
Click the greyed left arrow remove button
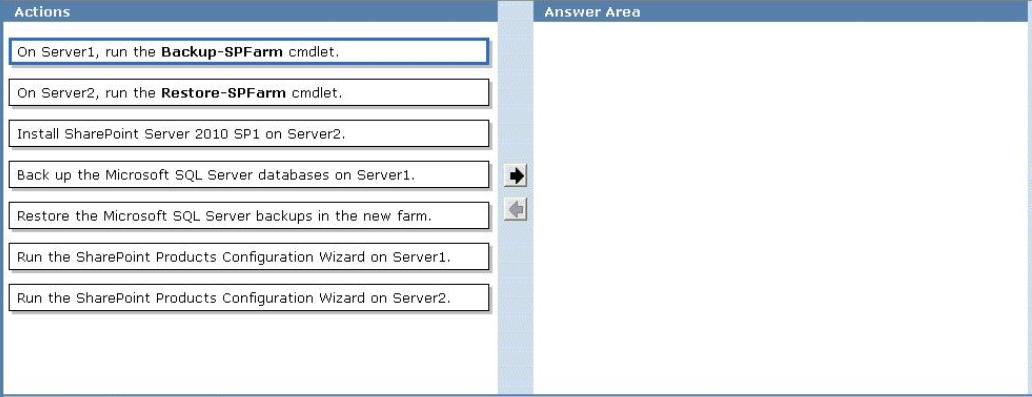516,210
